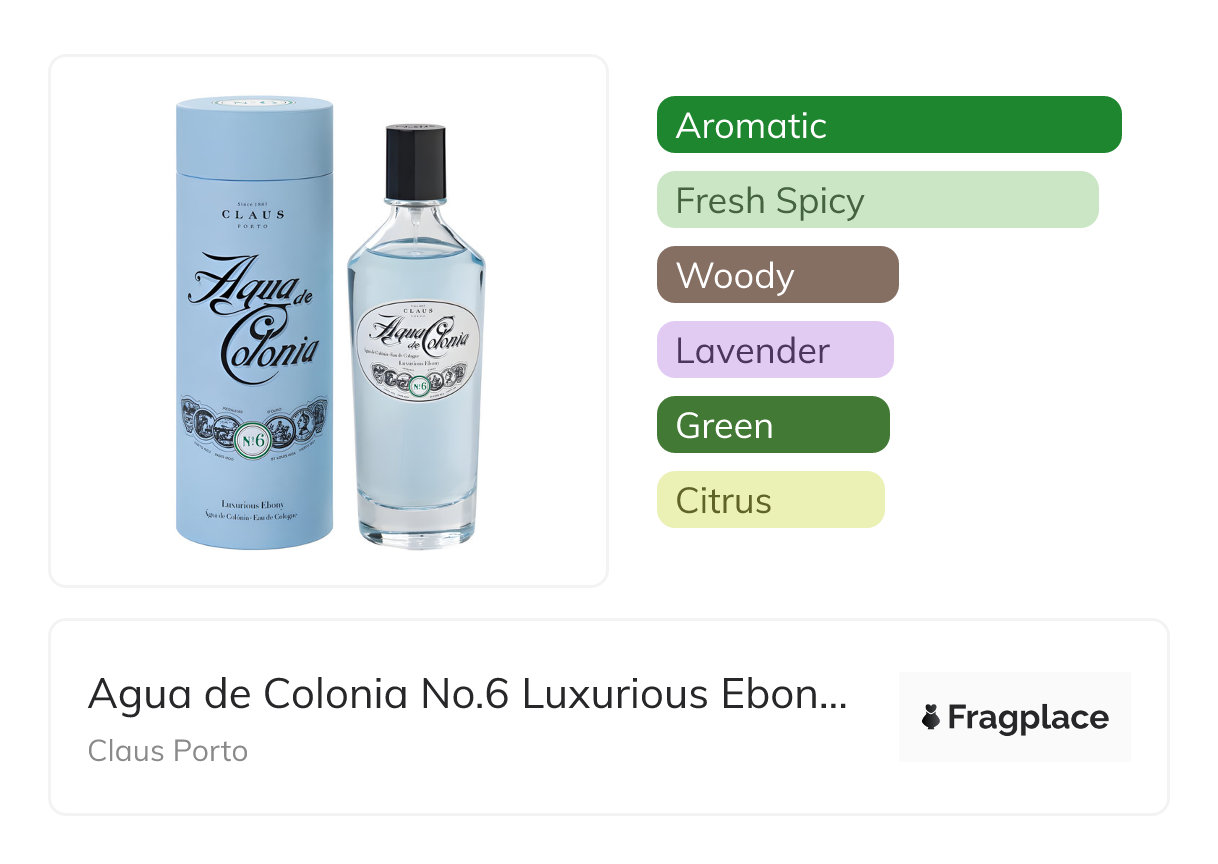Click the Claus Porto text on the box
1218x864 pixels.
253,215
